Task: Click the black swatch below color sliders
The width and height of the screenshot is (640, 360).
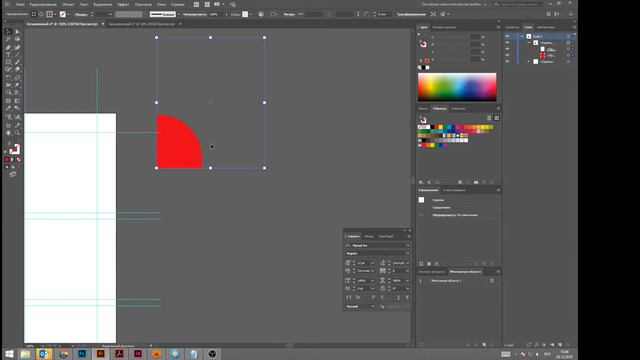Action: tap(423, 68)
